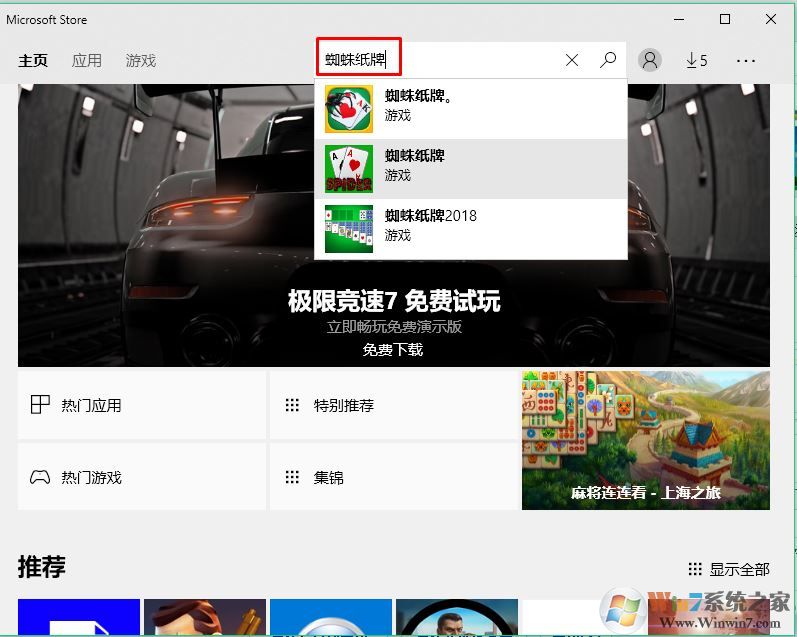Viewport: 797px width, 637px height.
Task: Open the 热门游戏 tile
Action: coord(142,477)
